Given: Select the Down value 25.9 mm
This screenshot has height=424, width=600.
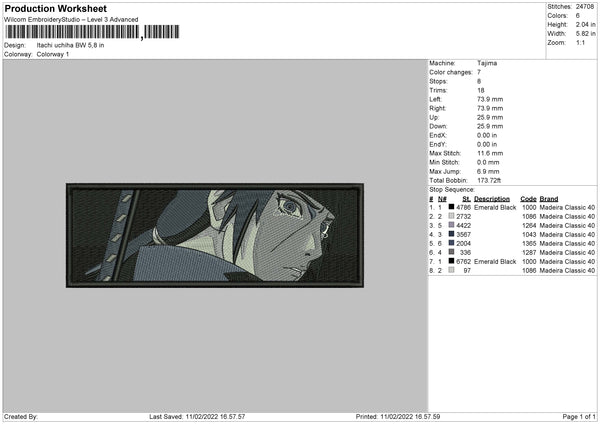Looking at the screenshot, I should pos(490,126).
